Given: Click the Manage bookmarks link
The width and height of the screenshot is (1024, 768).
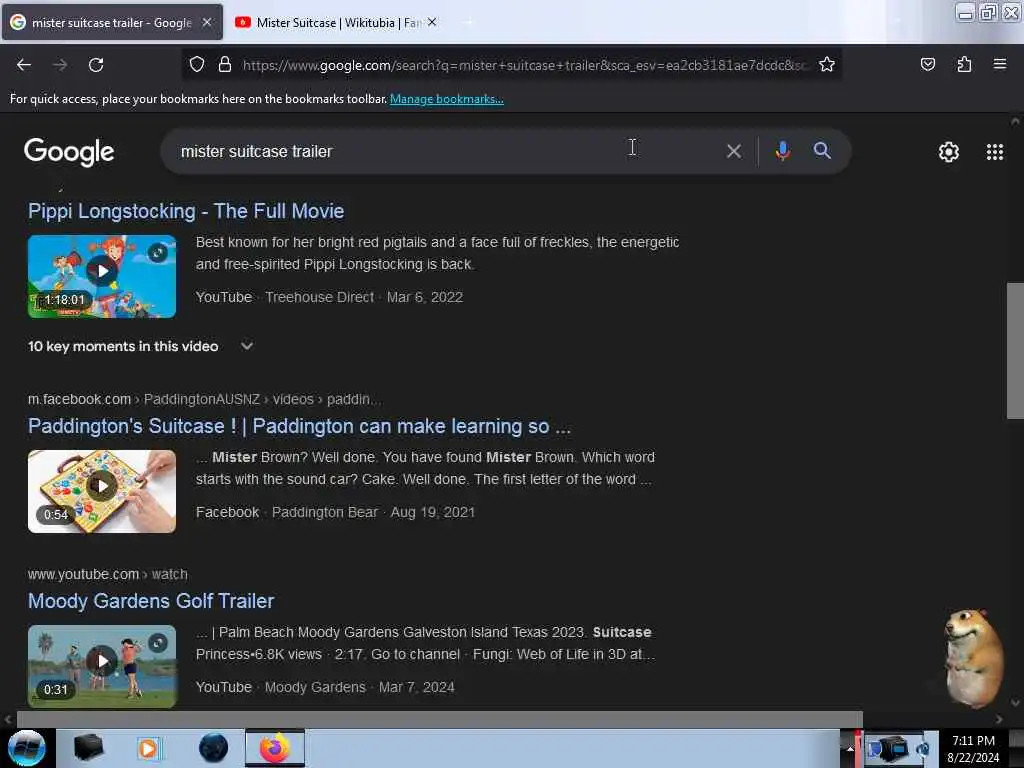Looking at the screenshot, I should [x=447, y=99].
